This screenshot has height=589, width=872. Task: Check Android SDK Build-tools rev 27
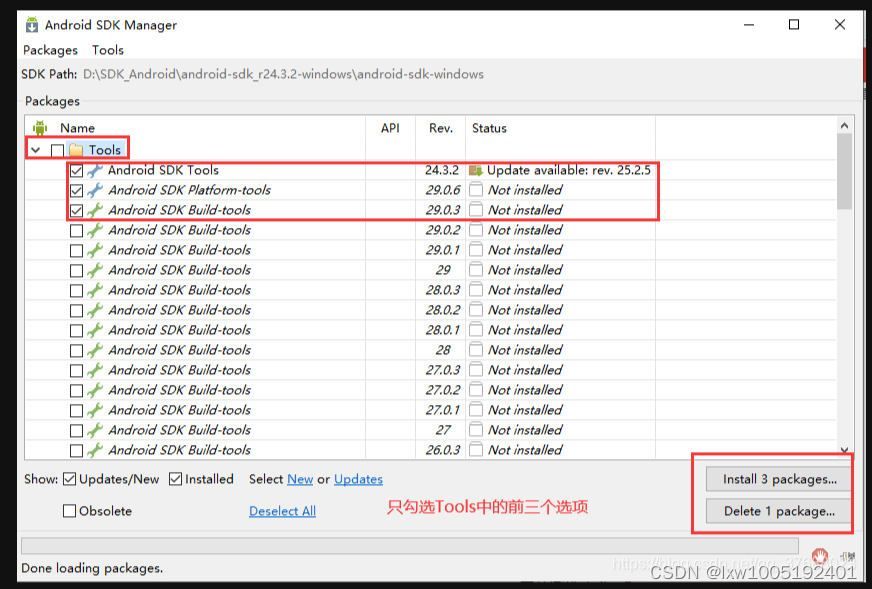(x=77, y=431)
